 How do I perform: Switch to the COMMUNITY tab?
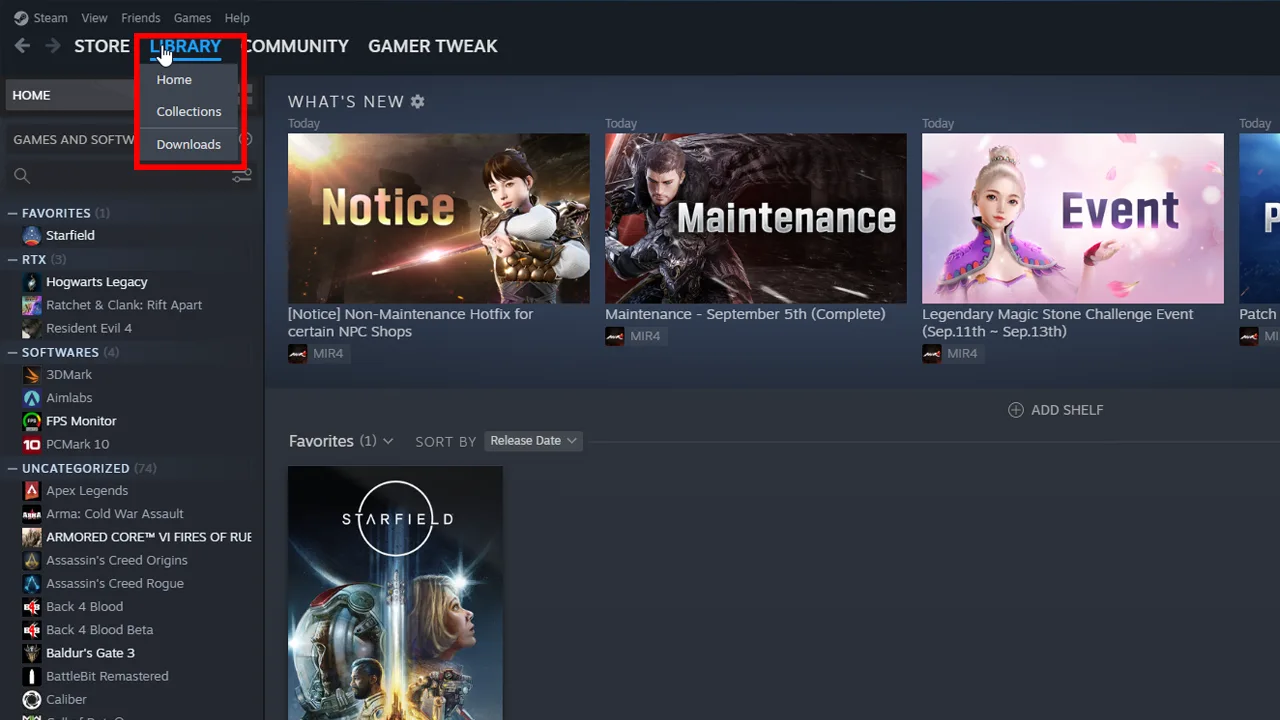[x=297, y=46]
